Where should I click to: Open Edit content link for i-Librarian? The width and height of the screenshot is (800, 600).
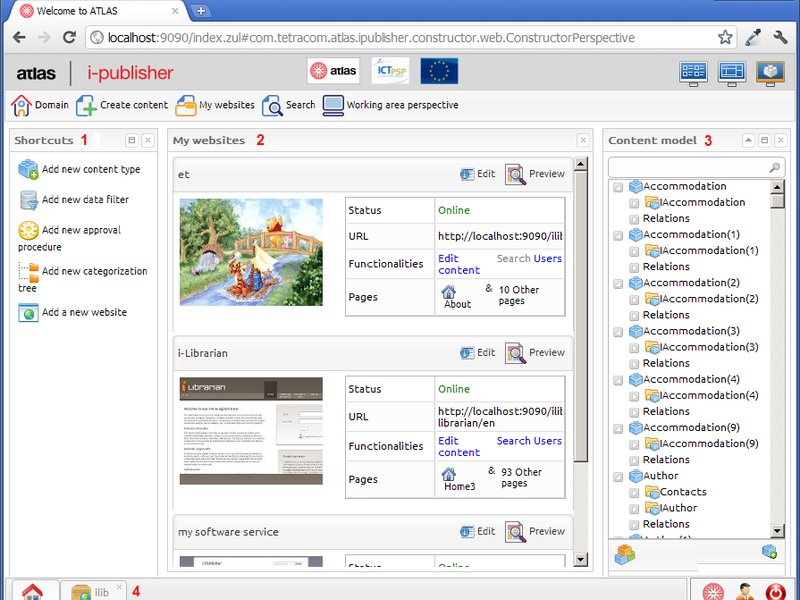459,446
